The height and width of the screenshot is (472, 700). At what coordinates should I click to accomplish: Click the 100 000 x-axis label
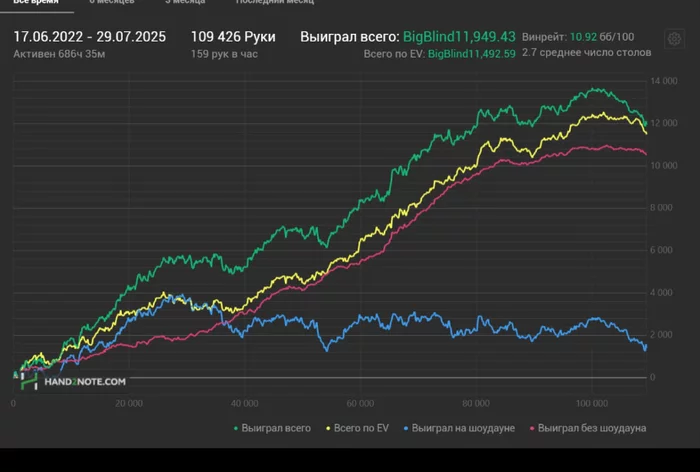tap(592, 403)
